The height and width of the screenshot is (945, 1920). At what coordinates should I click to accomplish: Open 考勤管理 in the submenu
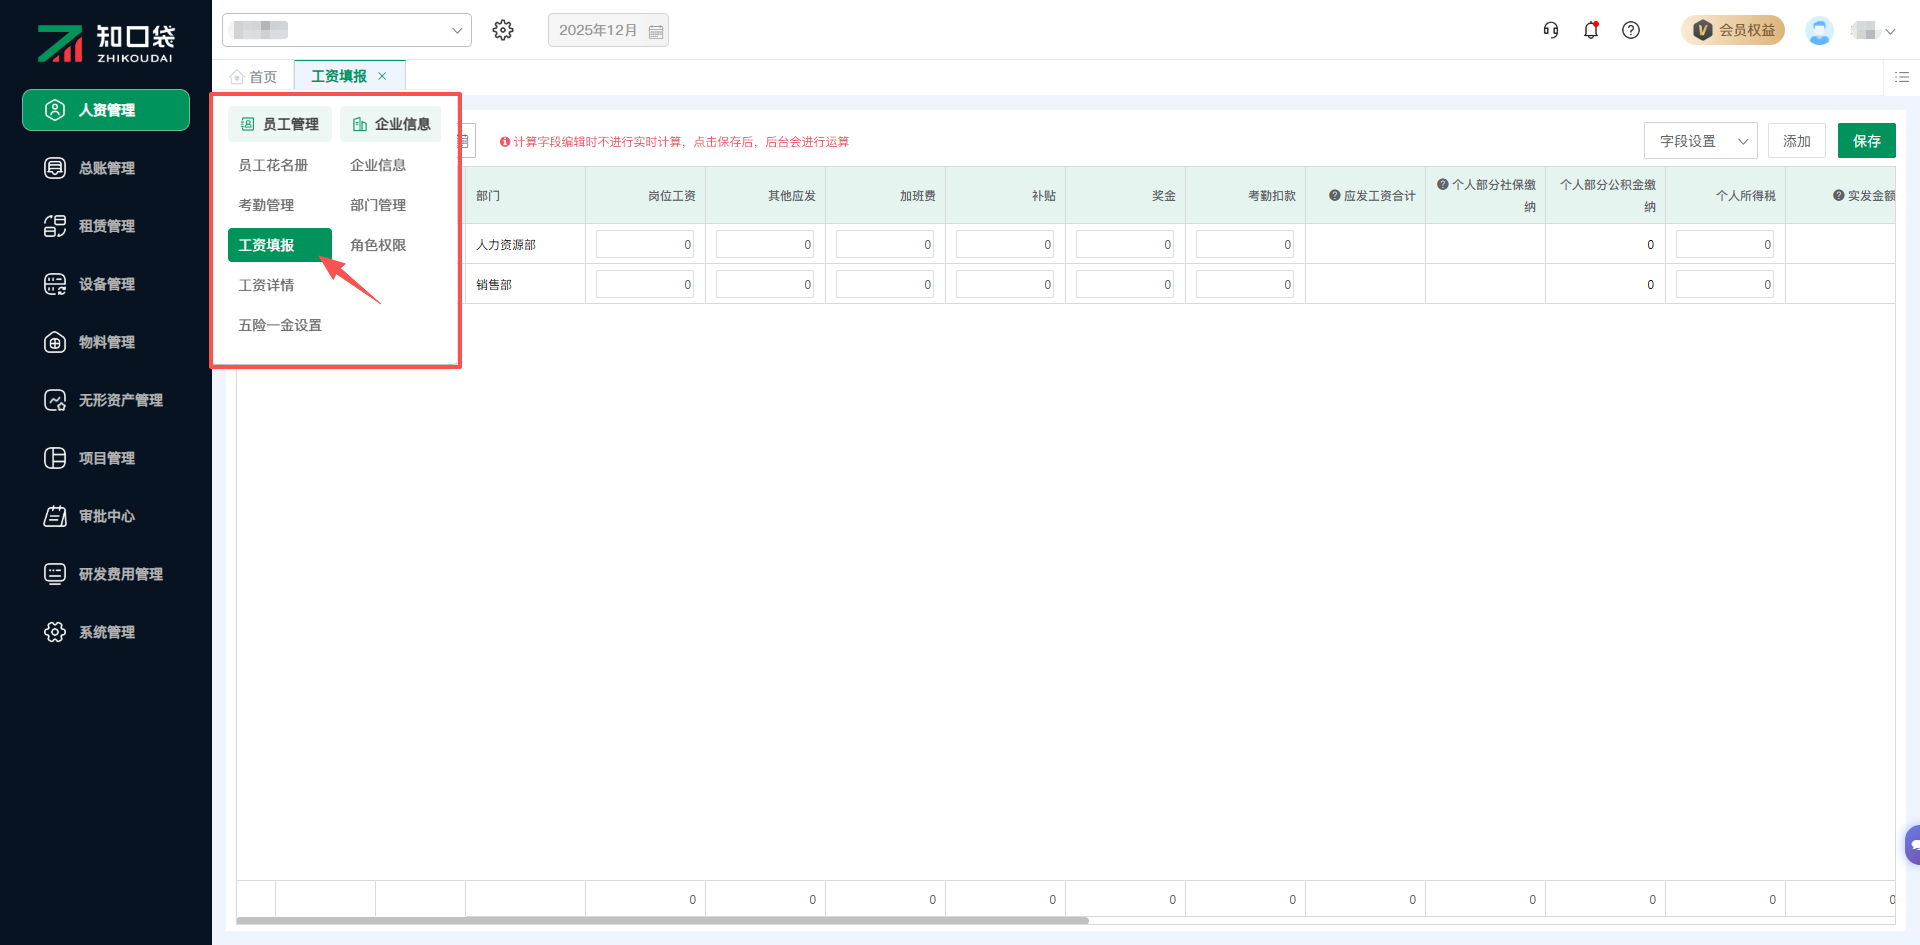coord(266,205)
